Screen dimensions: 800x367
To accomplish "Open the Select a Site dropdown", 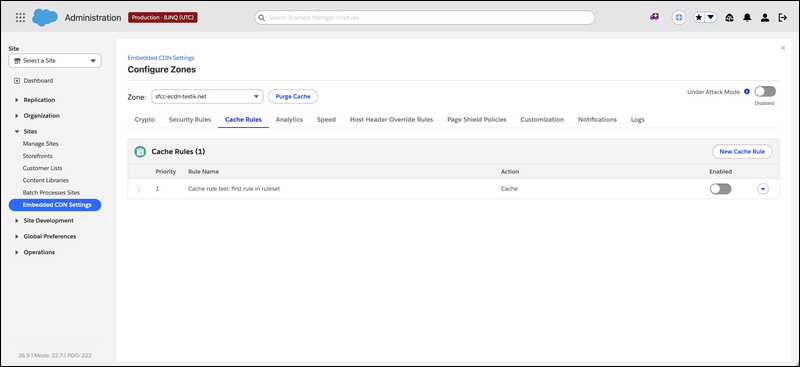I will [x=55, y=61].
